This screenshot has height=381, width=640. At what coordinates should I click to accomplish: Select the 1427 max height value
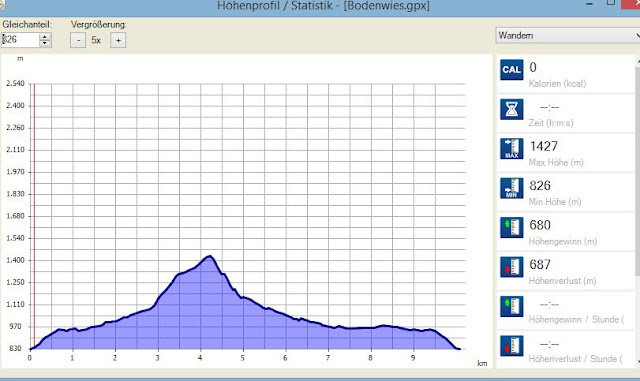click(543, 146)
